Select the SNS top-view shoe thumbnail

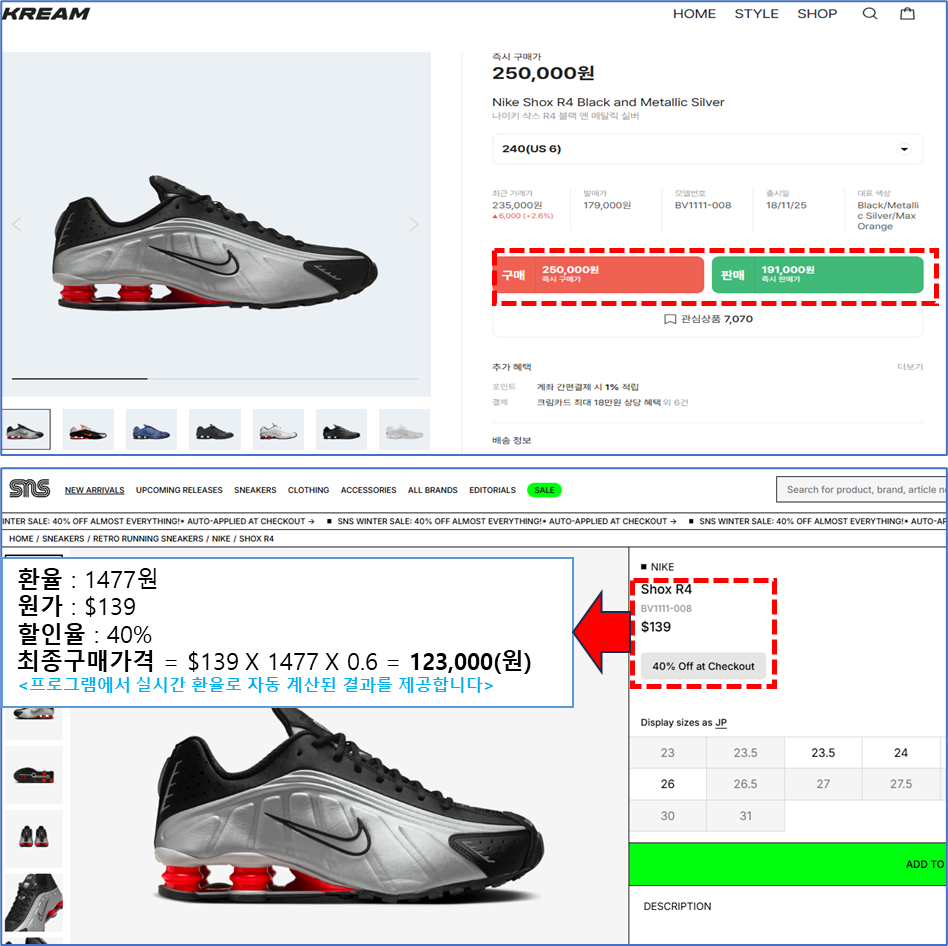[34, 774]
